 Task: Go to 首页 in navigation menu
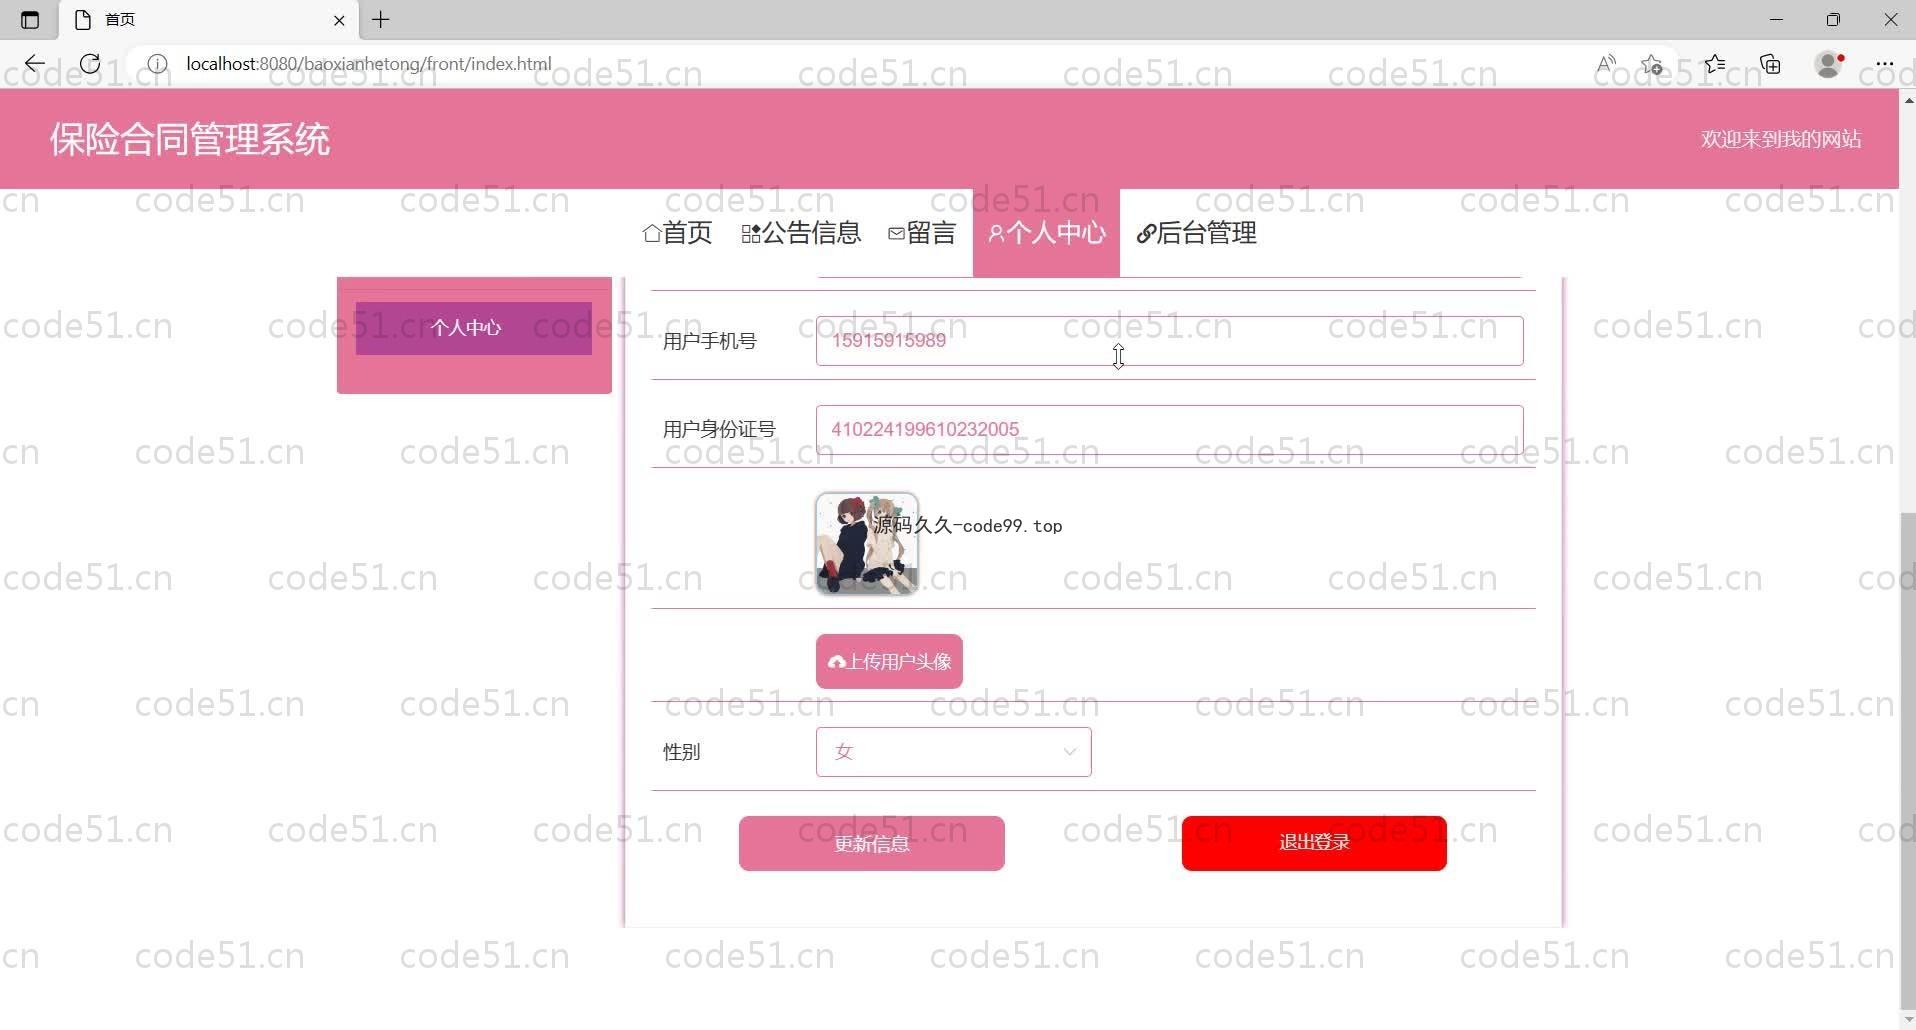pos(677,233)
